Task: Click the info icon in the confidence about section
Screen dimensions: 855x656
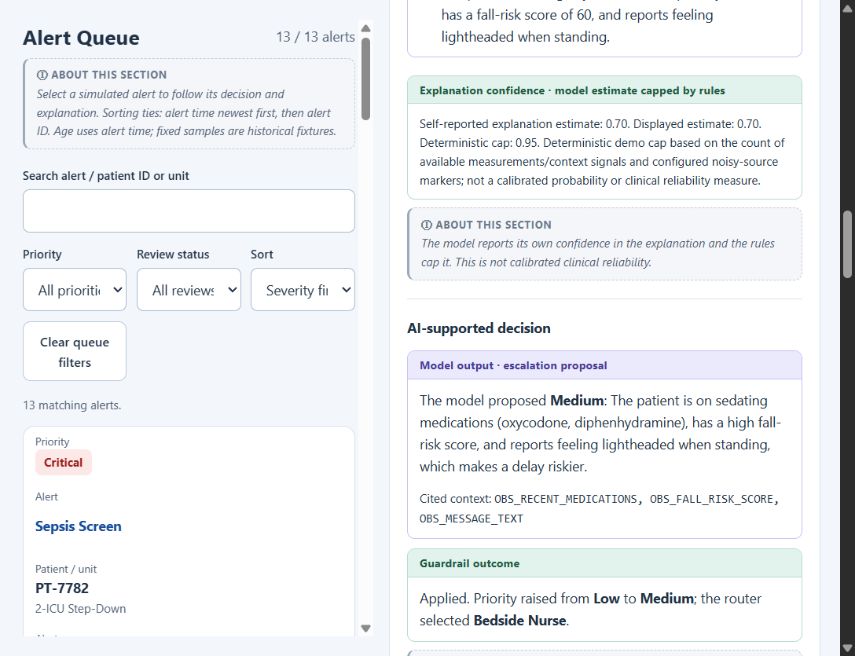Action: coord(426,225)
